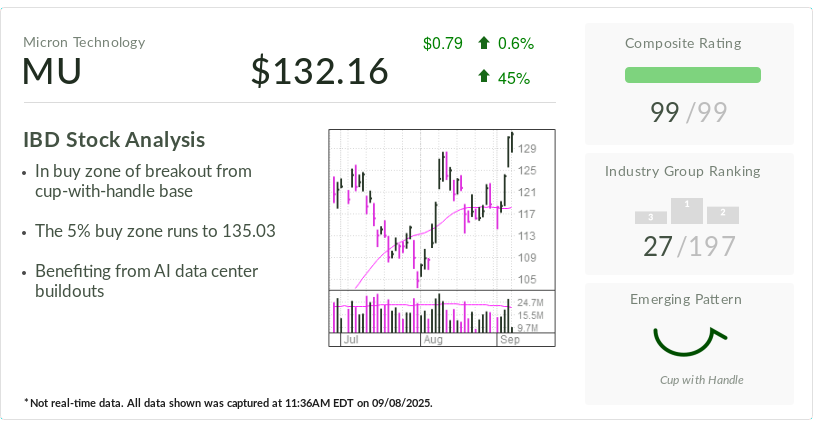816x430 pixels.
Task: Click the AI data center buildouts bullet
Action: coord(146,281)
